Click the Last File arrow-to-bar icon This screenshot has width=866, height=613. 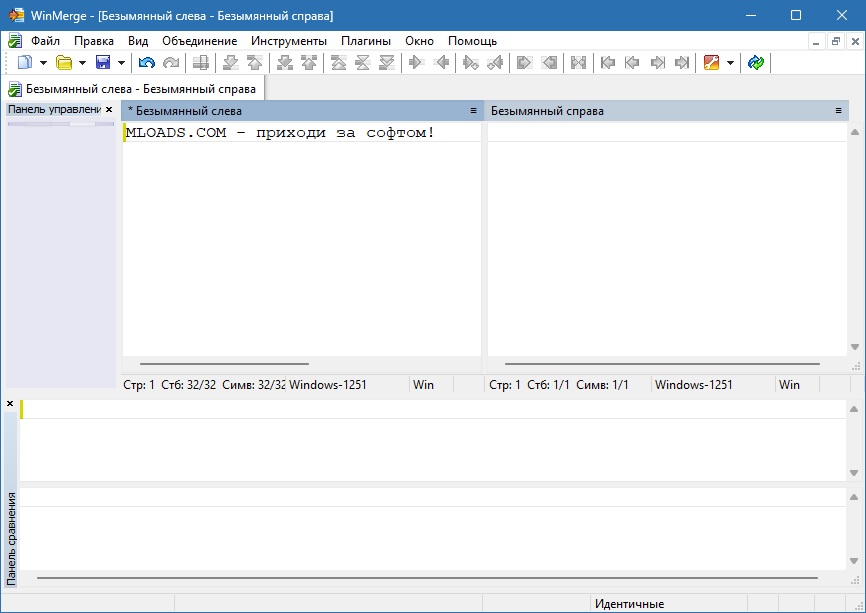(x=682, y=62)
